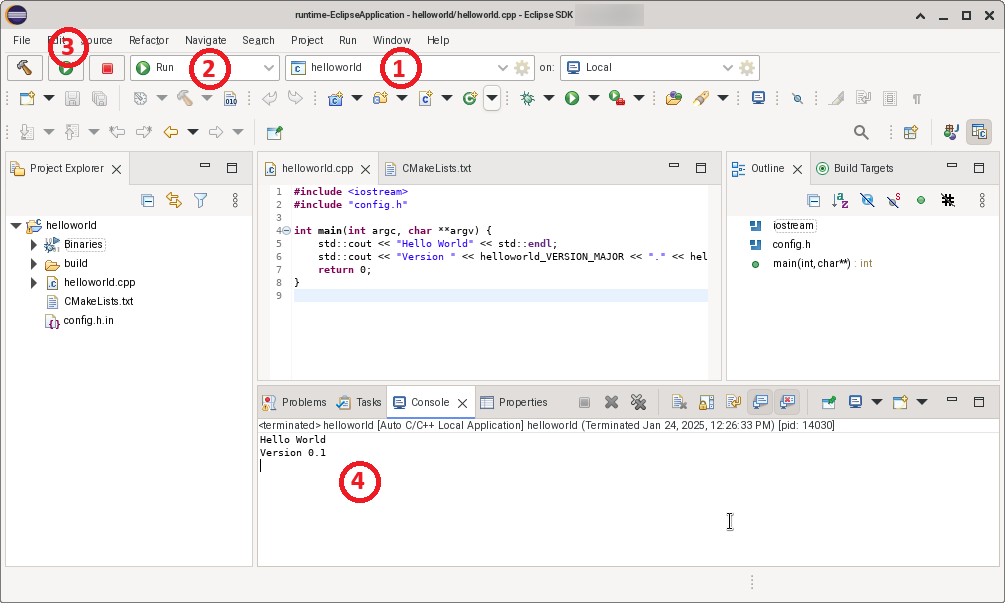This screenshot has width=1005, height=603.
Task: Edit helloworld launch configuration gear icon
Action: coord(522,67)
